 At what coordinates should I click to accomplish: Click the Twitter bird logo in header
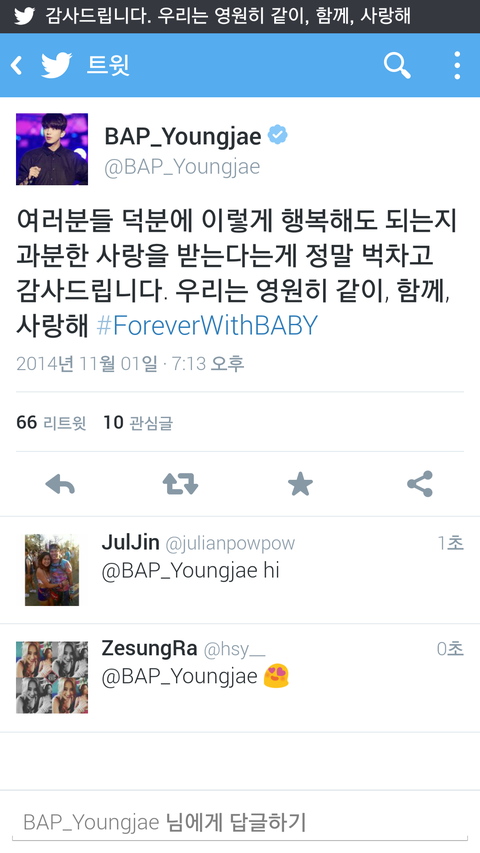[x=57, y=66]
